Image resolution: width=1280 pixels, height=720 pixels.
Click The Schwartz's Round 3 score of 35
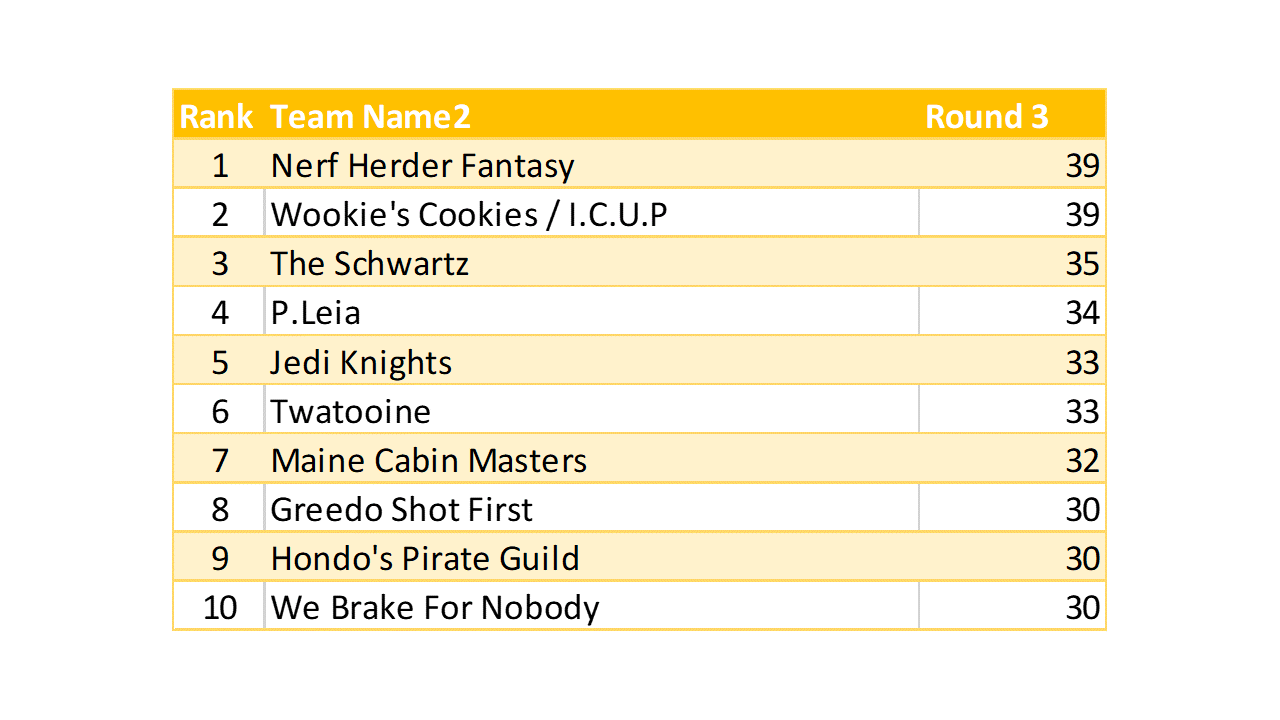tap(1081, 264)
